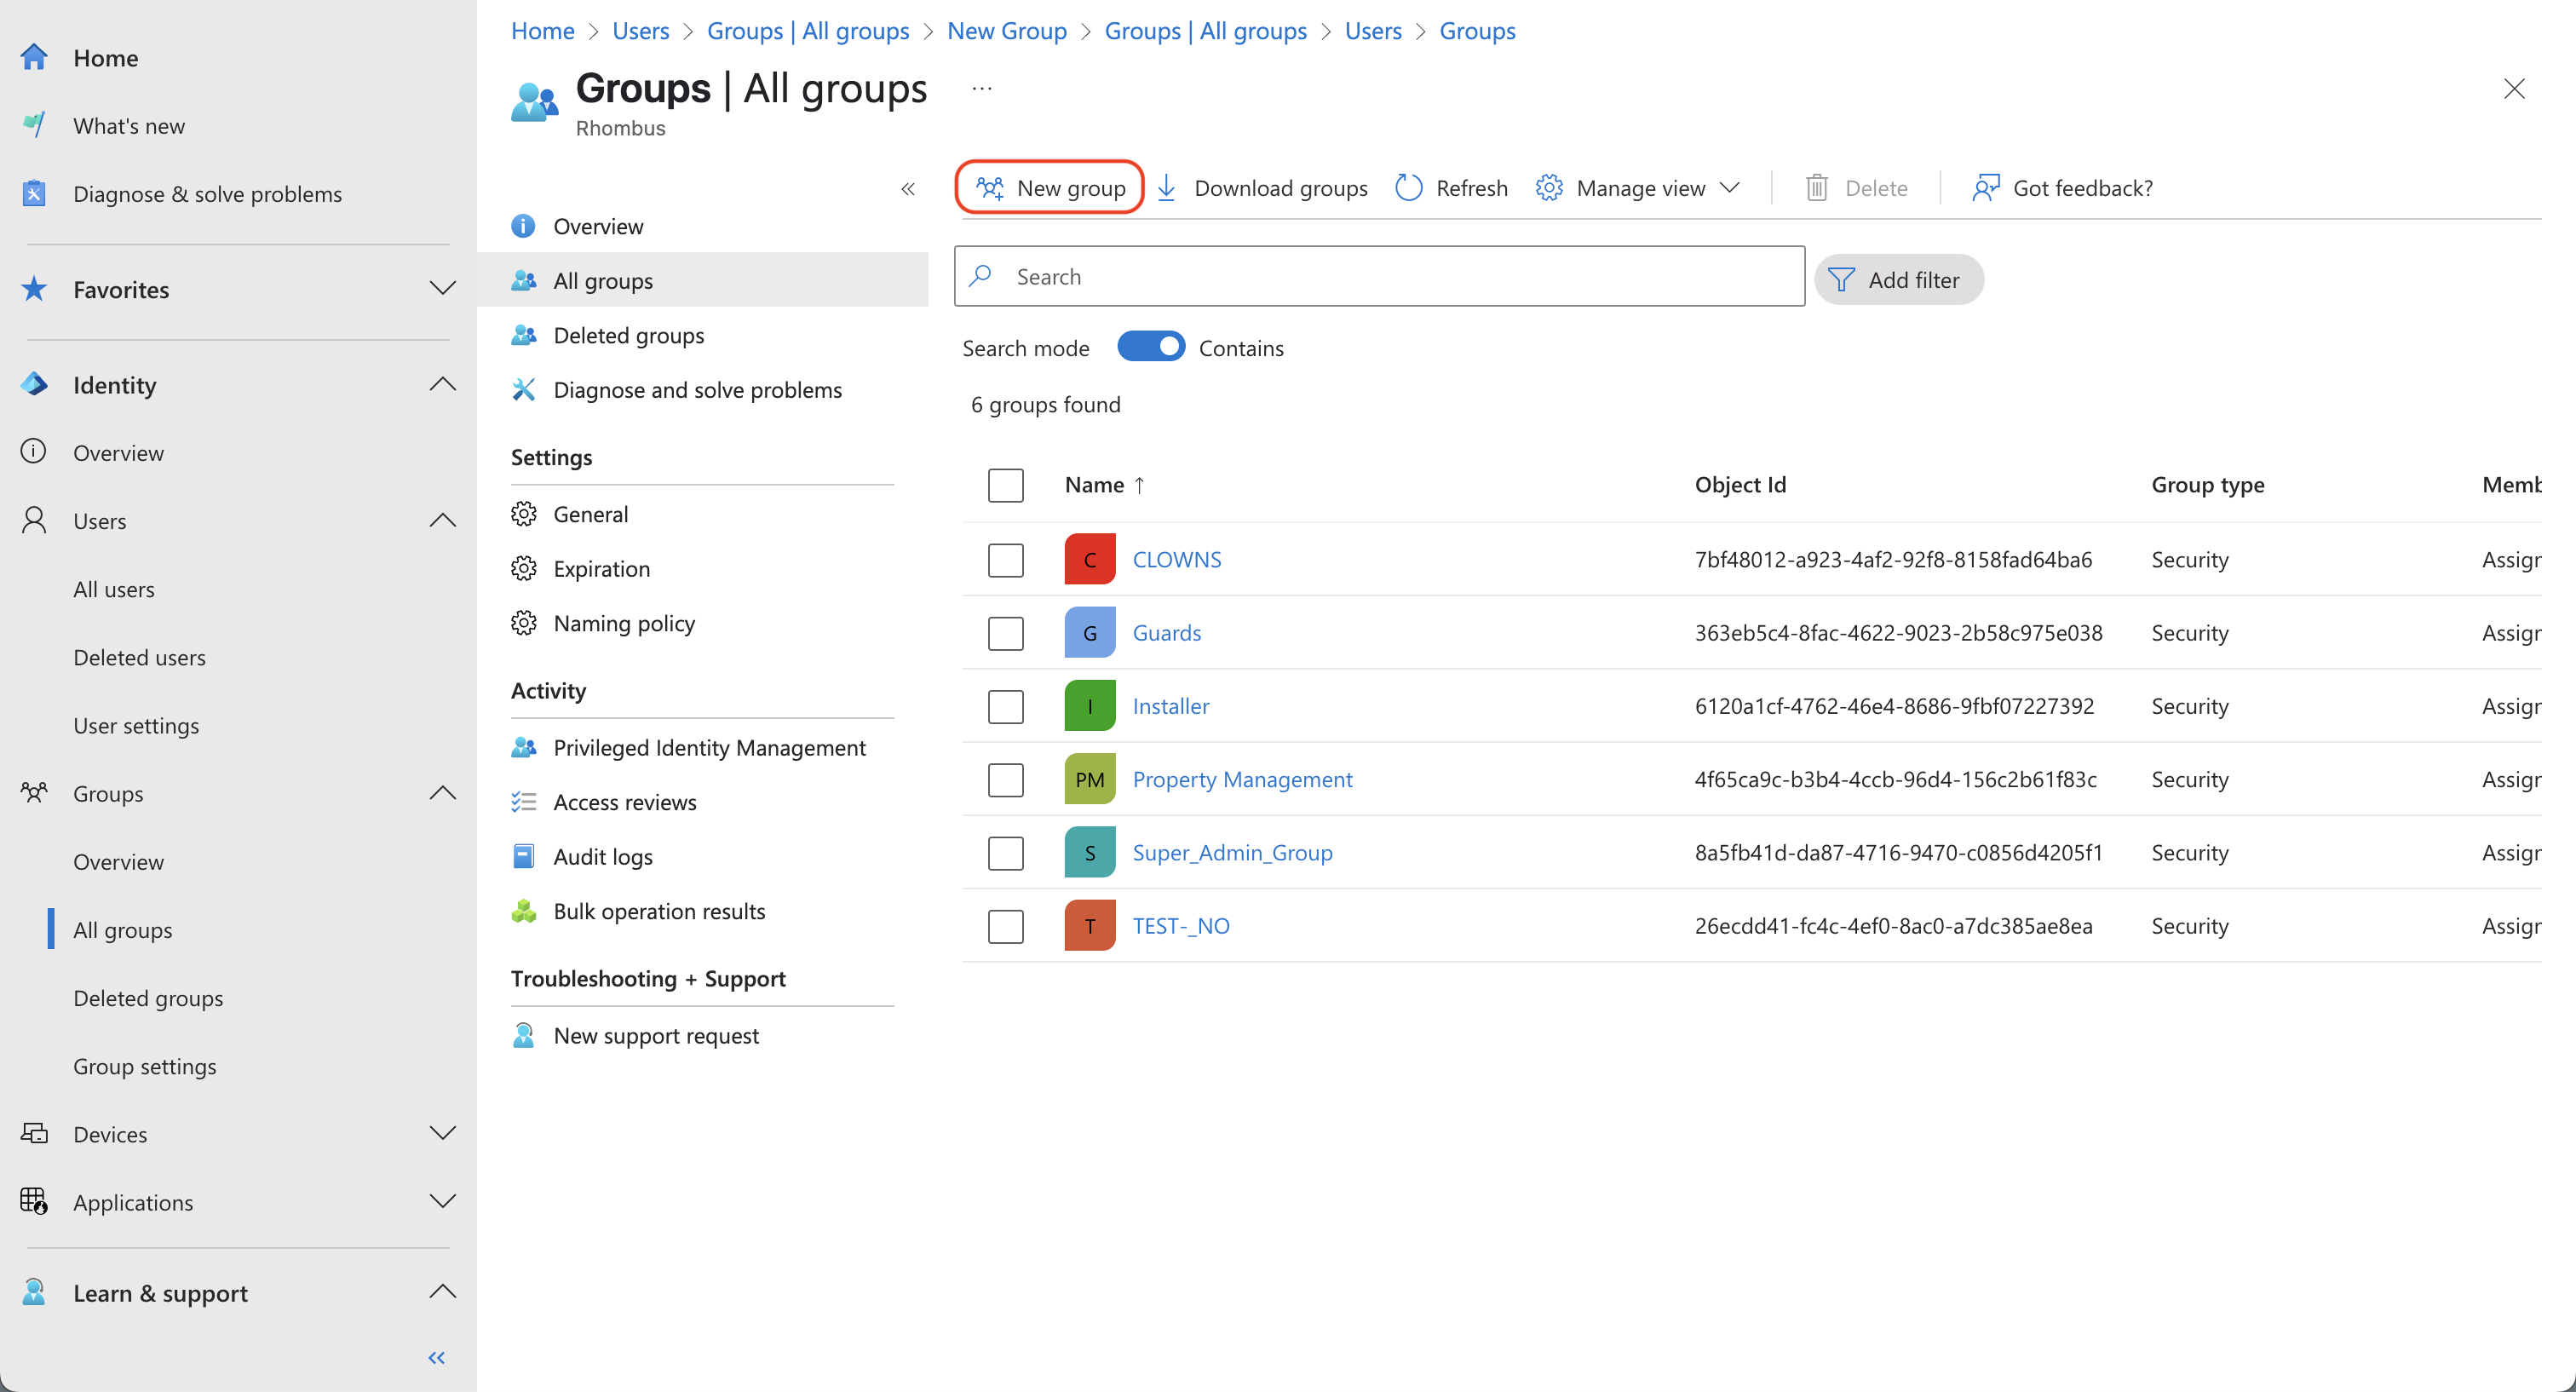The width and height of the screenshot is (2576, 1392).
Task: Open Deleted users in sidebar
Action: [x=140, y=657]
